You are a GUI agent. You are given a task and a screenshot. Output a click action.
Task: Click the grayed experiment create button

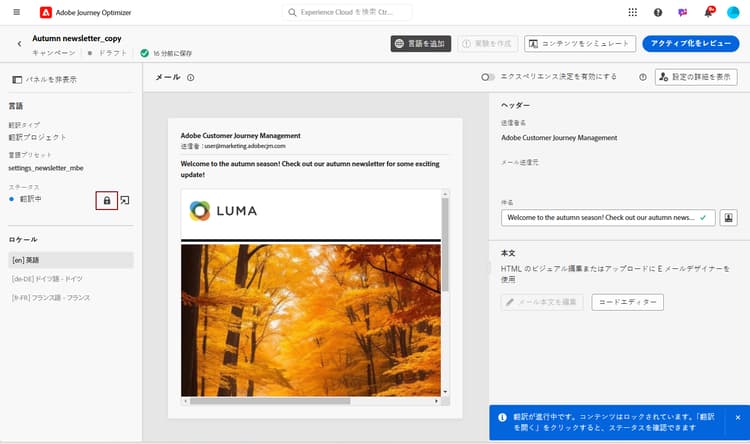(x=487, y=44)
